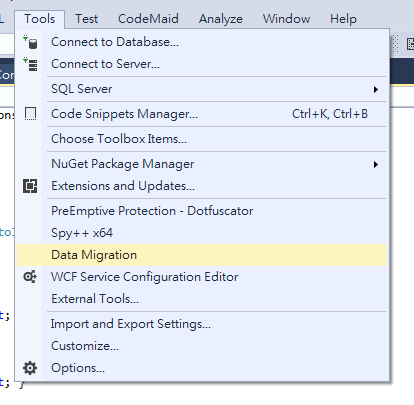Click the Options gear icon
This screenshot has height=405, width=414.
30,368
